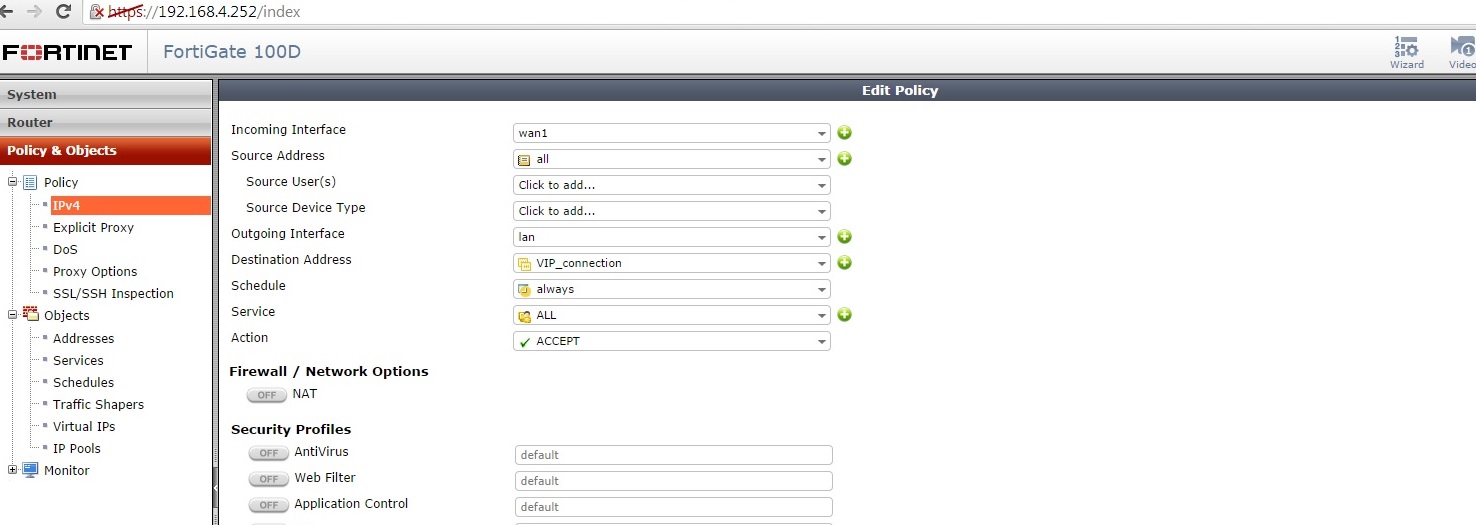Toggle NAT switch on
Screen dimensions: 1476x525
266,395
